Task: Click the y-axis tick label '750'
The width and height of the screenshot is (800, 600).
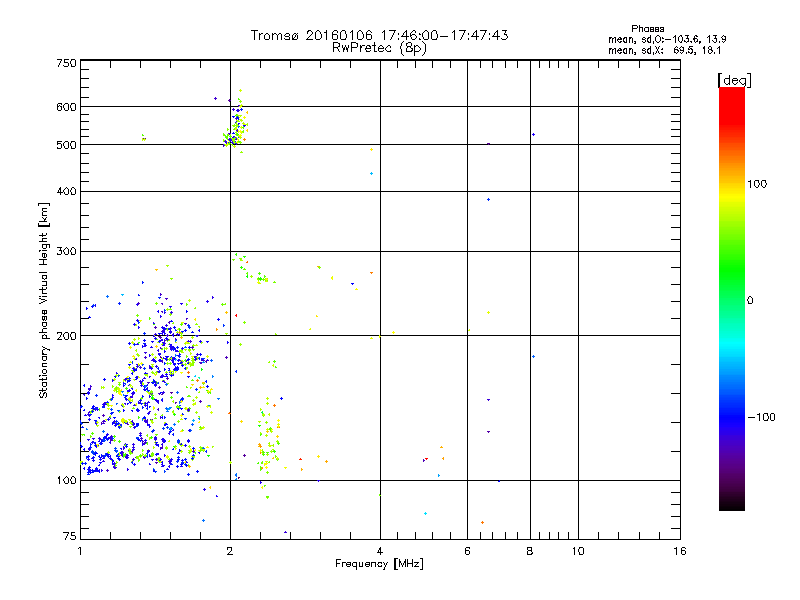Action: tap(66, 63)
